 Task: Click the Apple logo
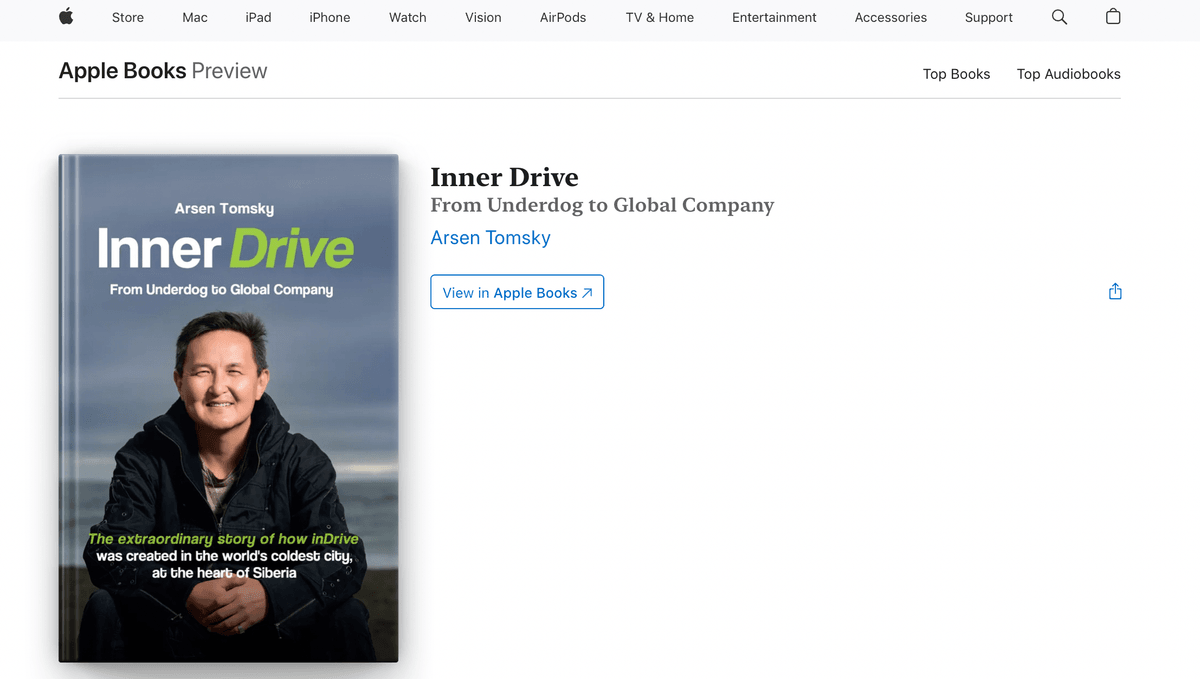coord(65,17)
